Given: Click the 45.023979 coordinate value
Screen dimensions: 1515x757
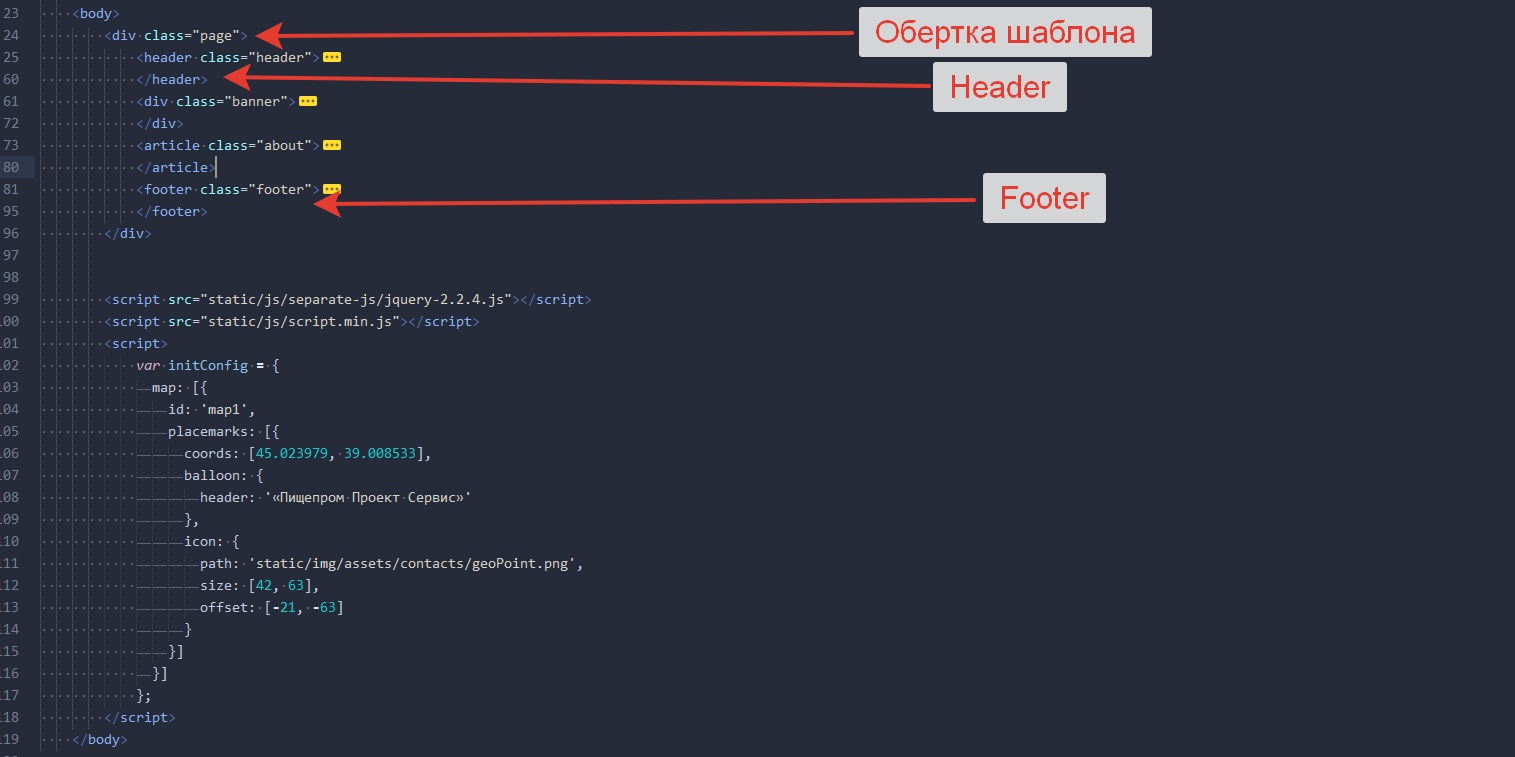Looking at the screenshot, I should 291,454.
